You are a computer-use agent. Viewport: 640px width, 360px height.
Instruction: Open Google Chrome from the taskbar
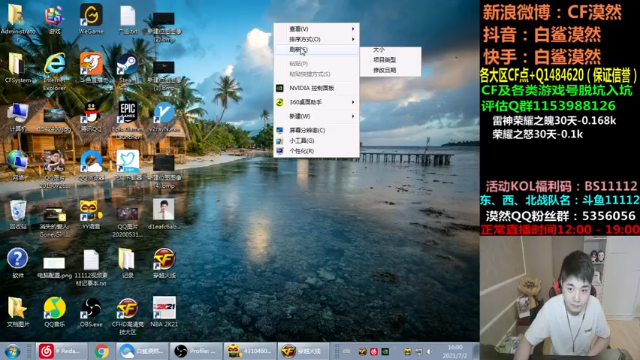pos(102,351)
